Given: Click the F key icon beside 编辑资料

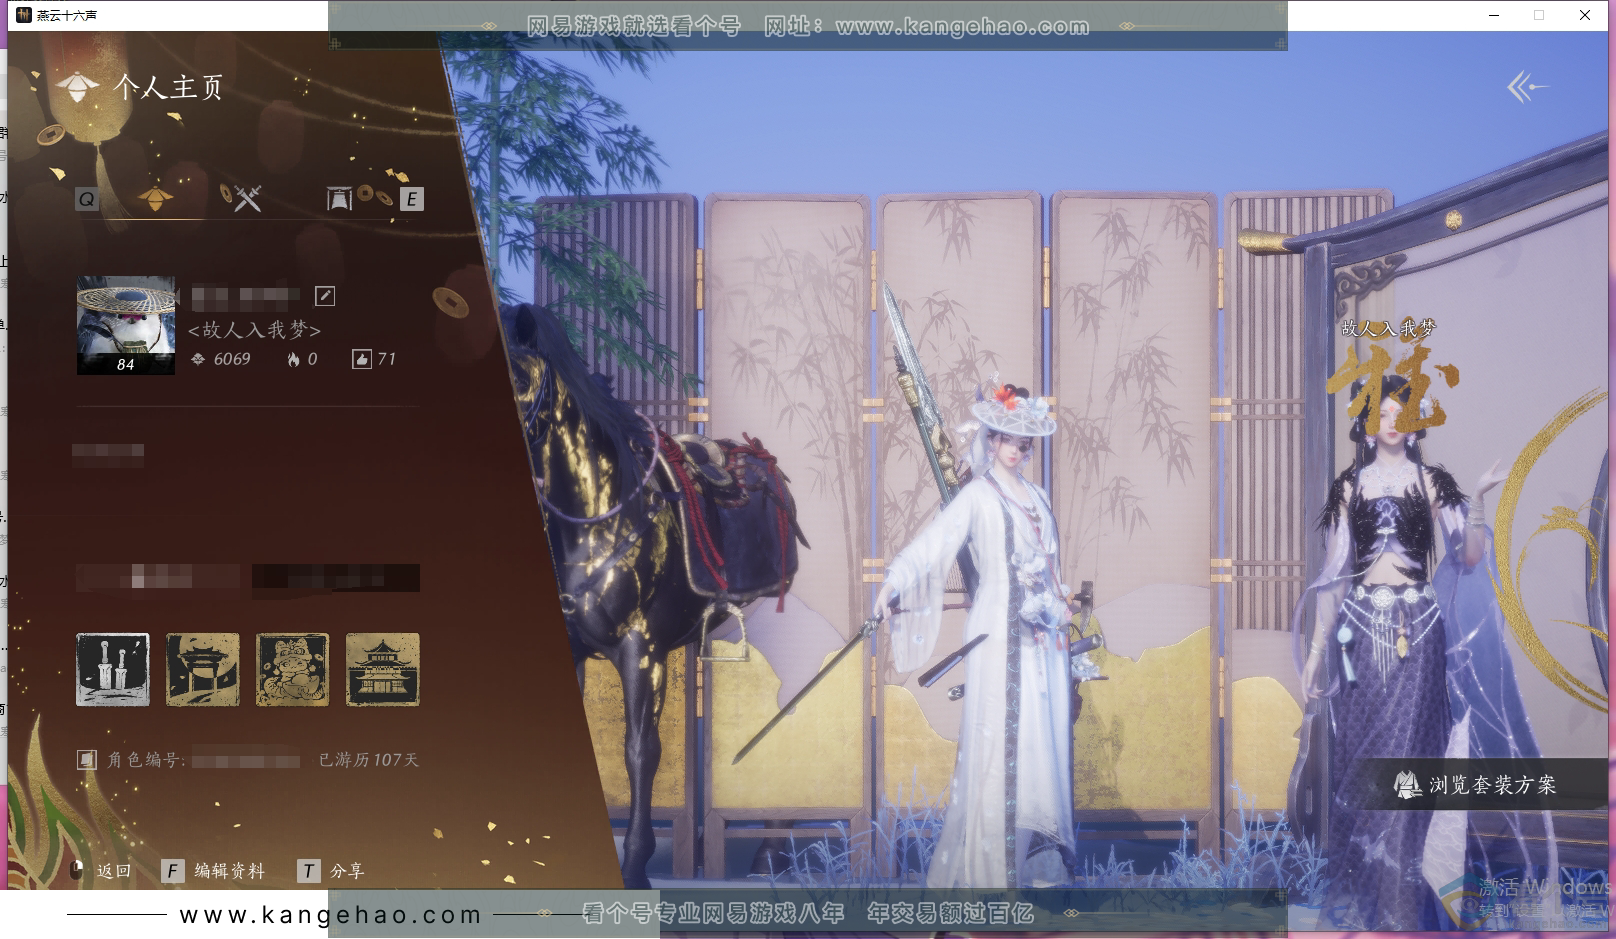Looking at the screenshot, I should click(172, 871).
